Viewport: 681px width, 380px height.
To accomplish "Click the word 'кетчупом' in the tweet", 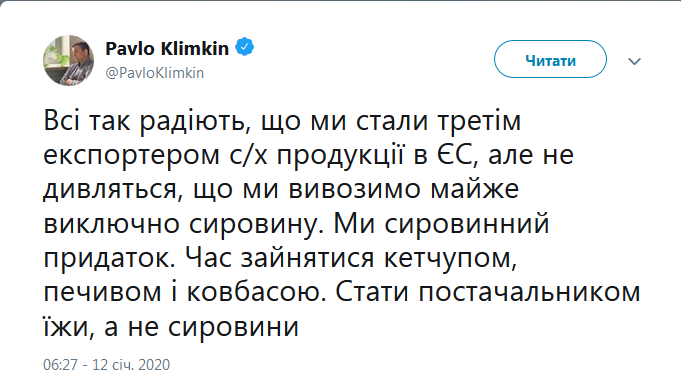I will pyautogui.click(x=450, y=259).
